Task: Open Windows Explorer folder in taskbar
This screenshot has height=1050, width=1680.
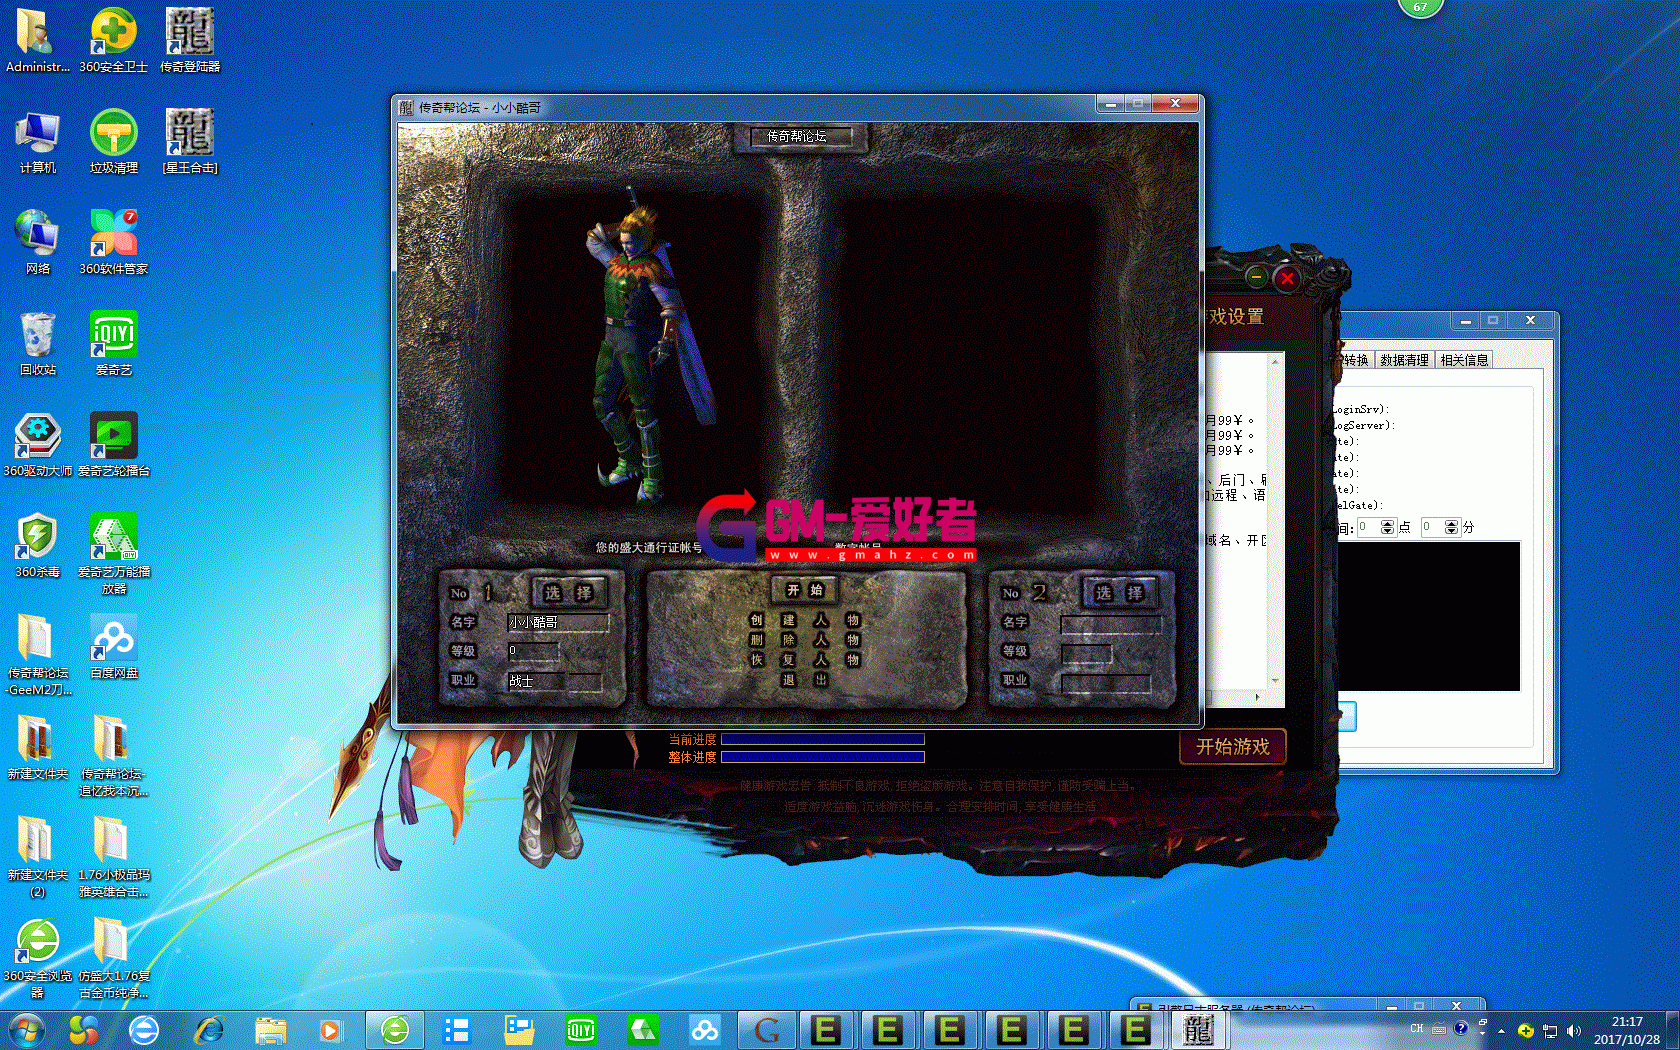Action: (271, 1030)
